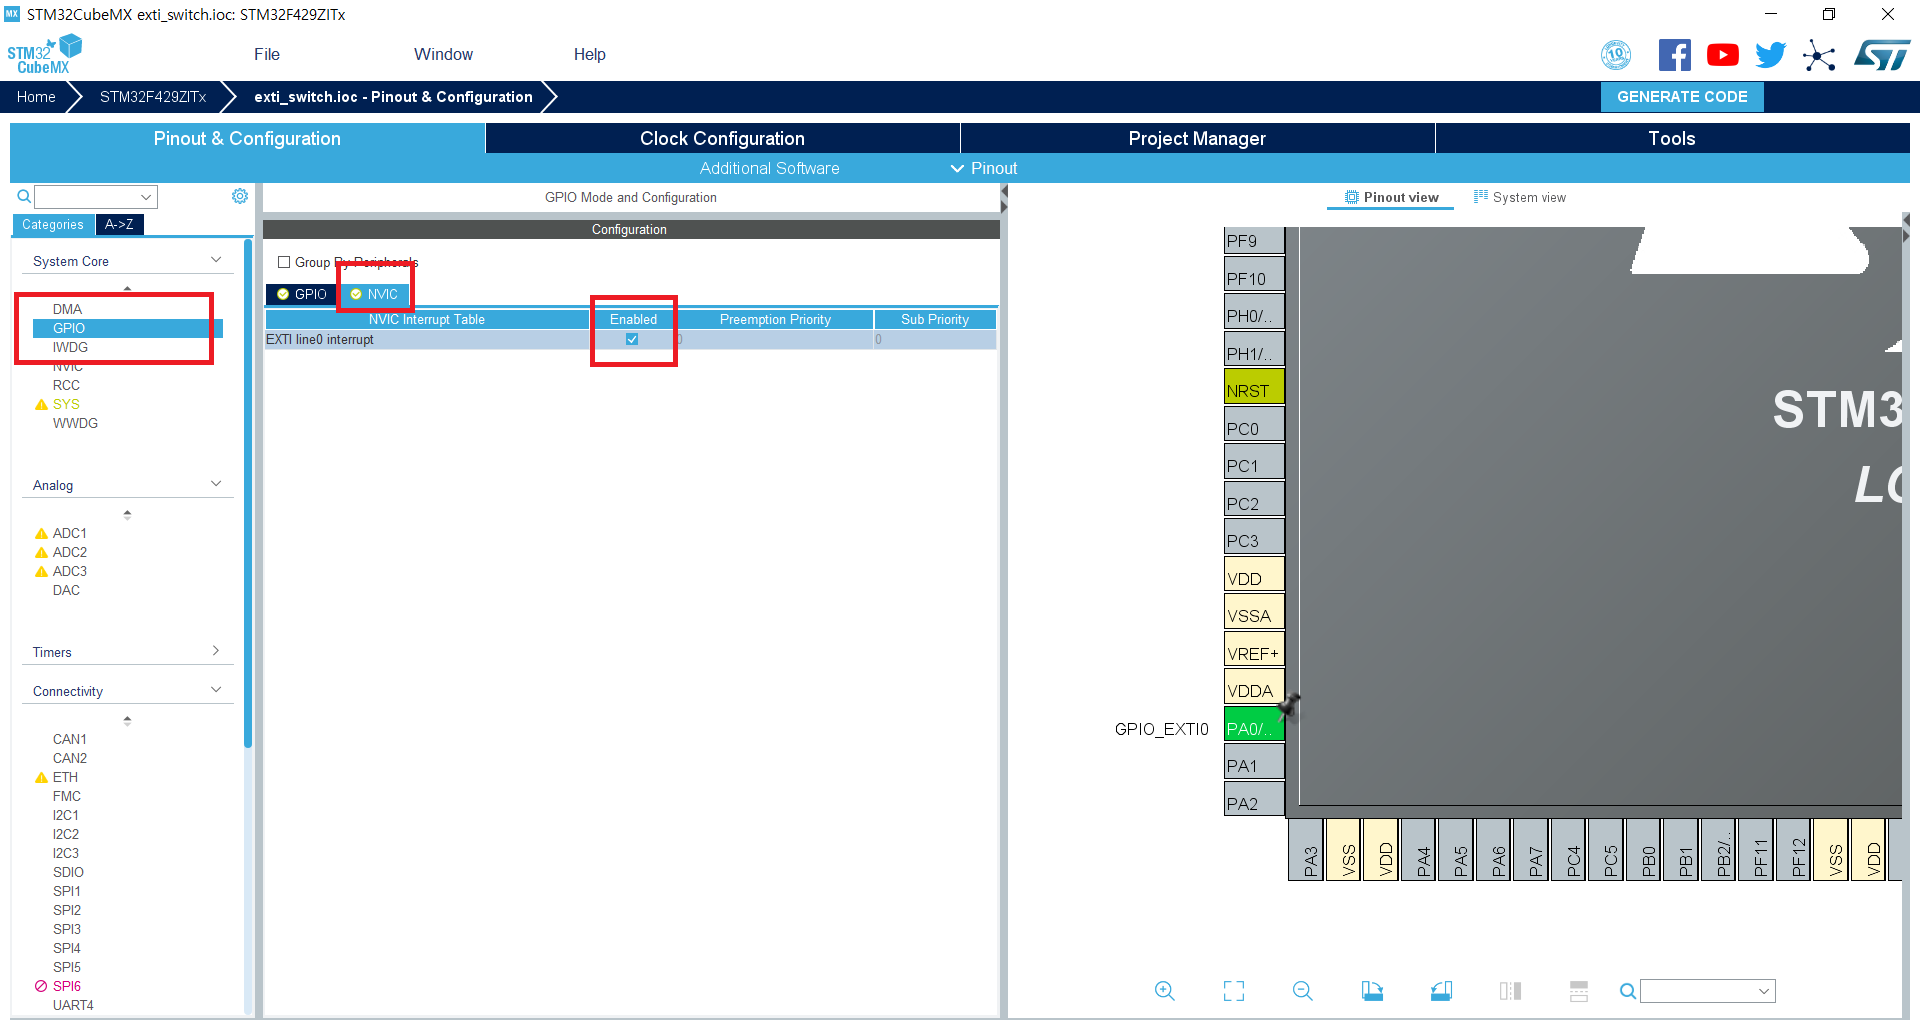Switch to System view
This screenshot has width=1920, height=1030.
1519,197
